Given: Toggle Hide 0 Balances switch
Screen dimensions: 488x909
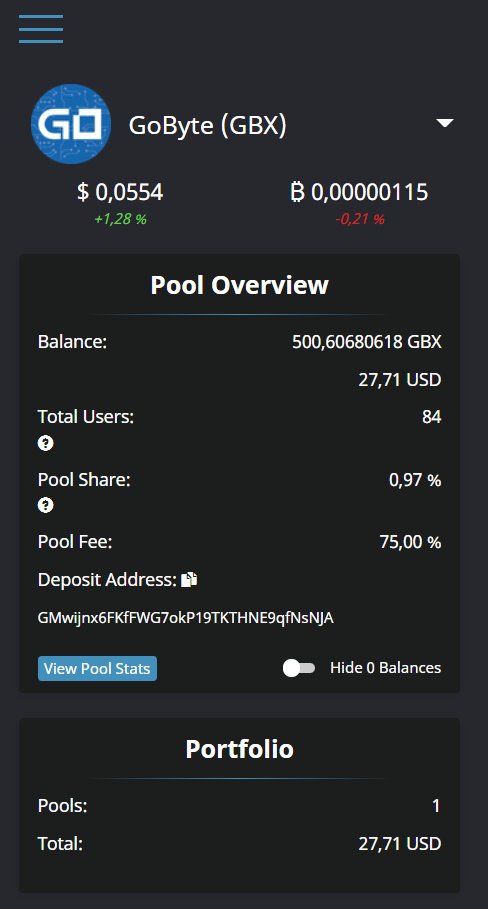Looking at the screenshot, I should 299,668.
